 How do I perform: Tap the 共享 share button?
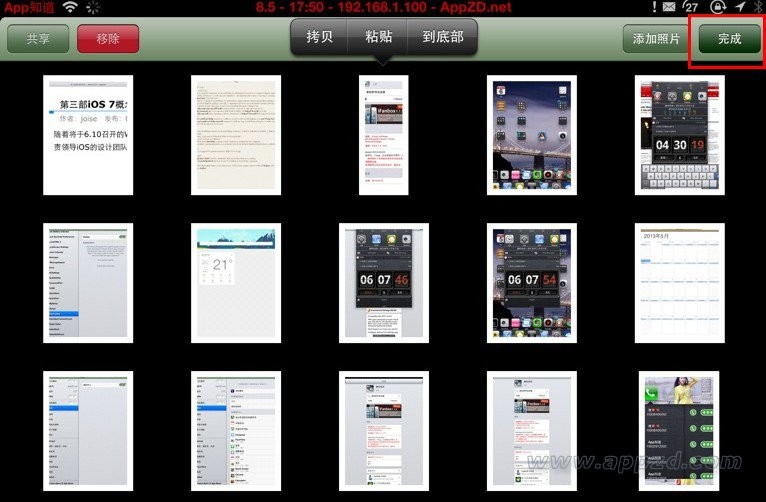[38, 38]
